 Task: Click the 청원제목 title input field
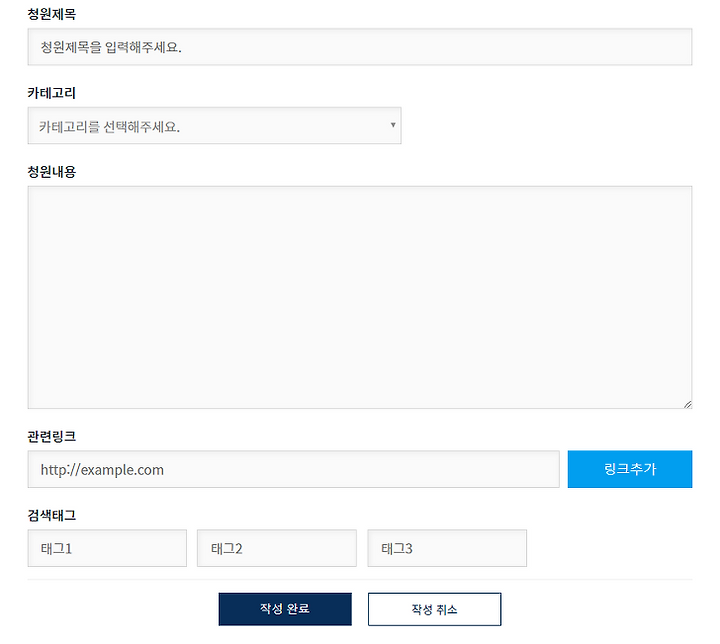click(360, 47)
